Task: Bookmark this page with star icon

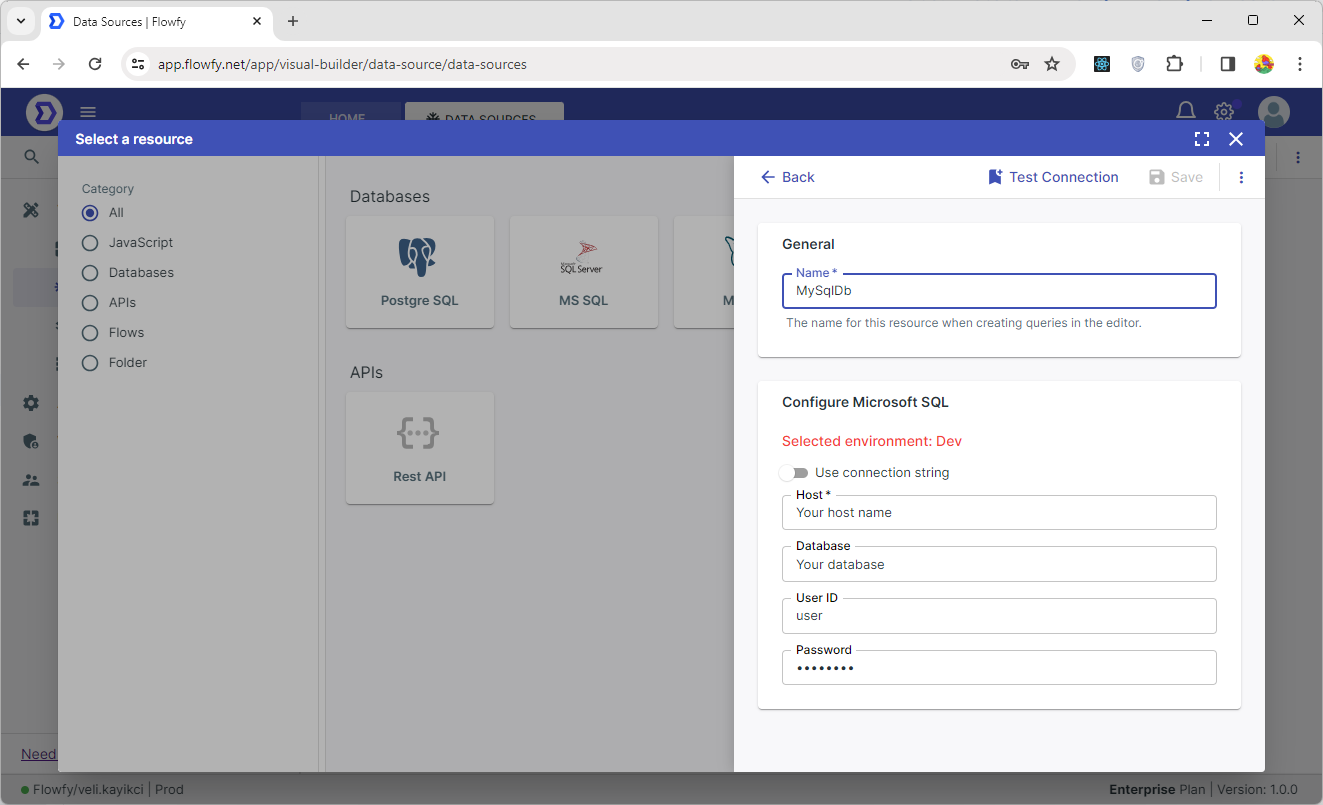Action: coord(1052,64)
